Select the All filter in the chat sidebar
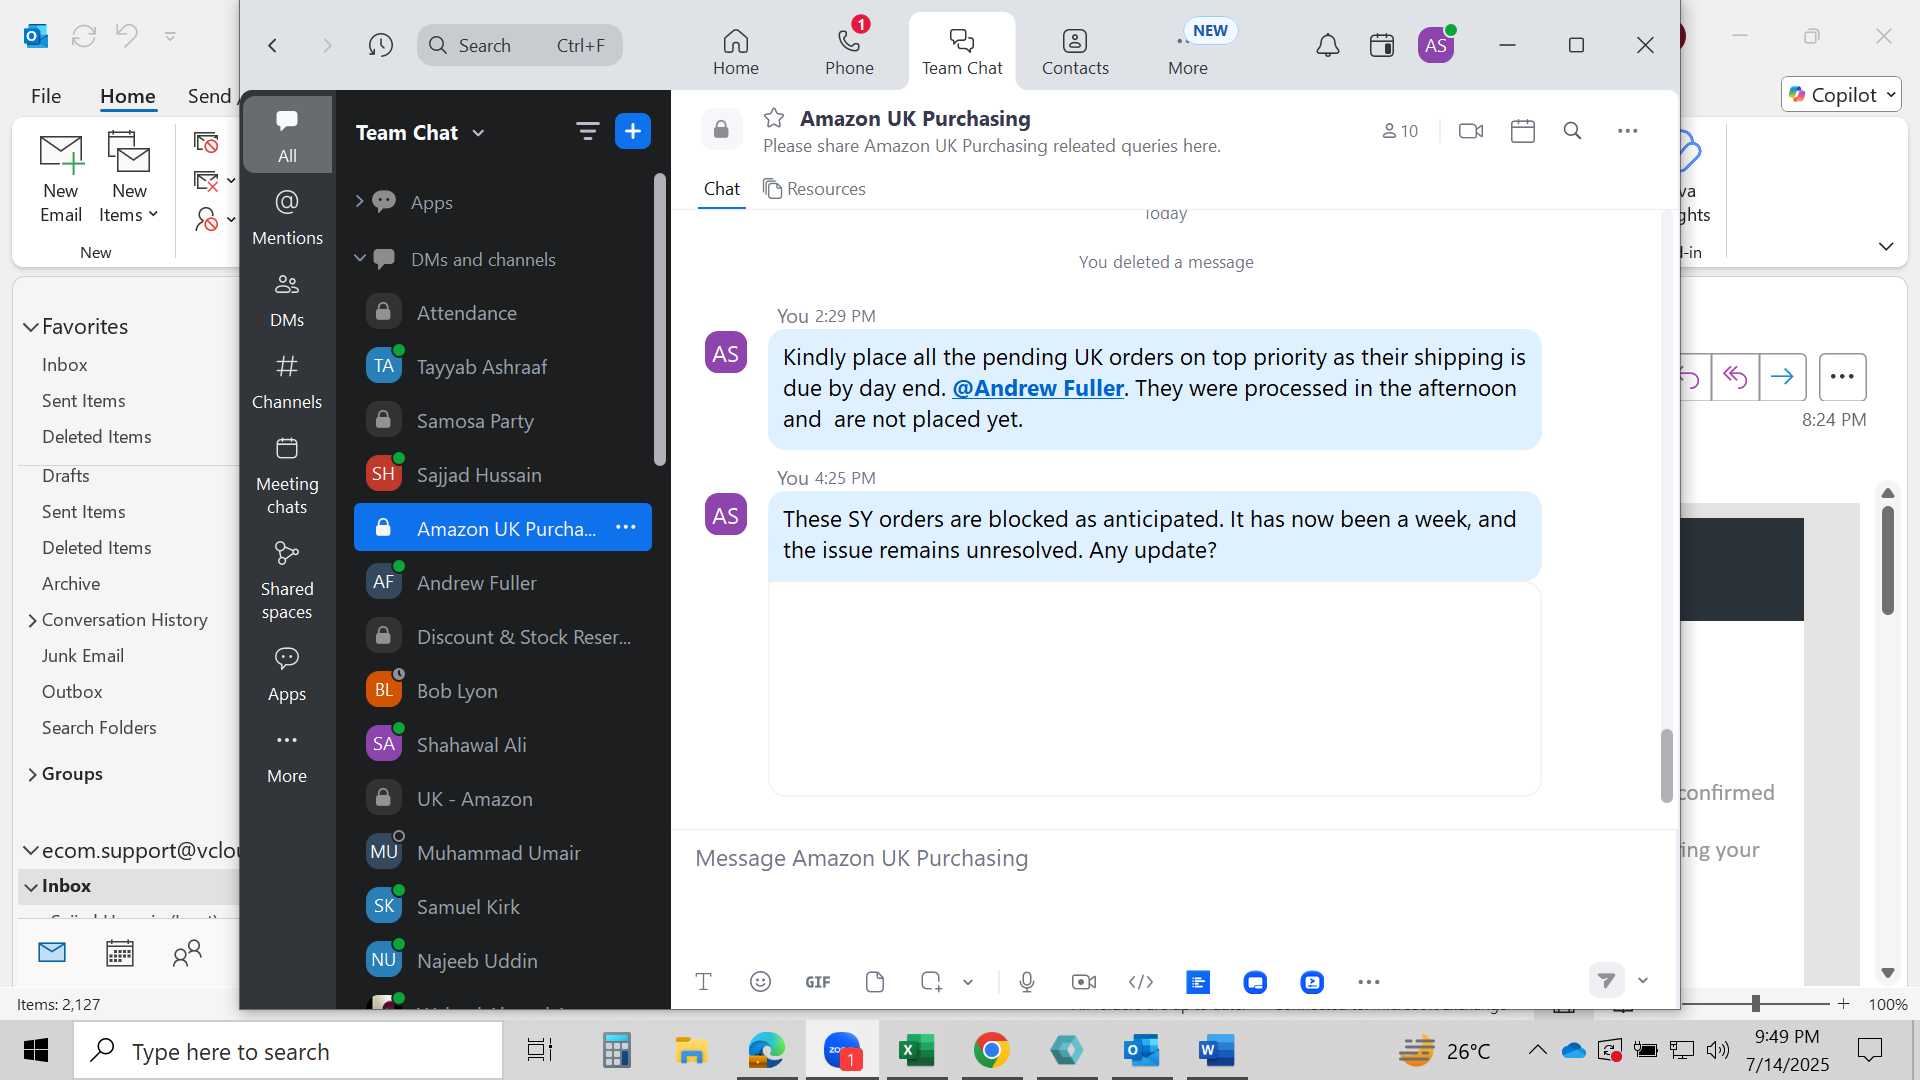The image size is (1920, 1080). click(287, 135)
